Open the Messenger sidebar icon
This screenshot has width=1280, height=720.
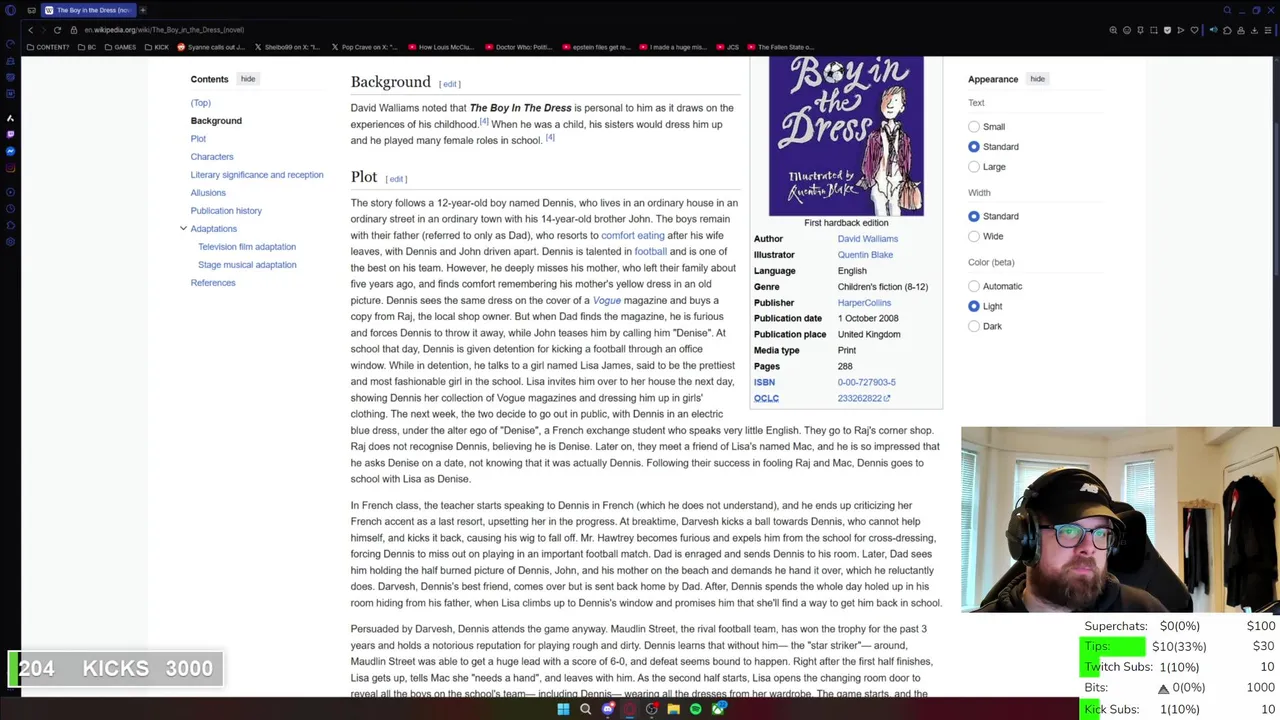pos(11,151)
